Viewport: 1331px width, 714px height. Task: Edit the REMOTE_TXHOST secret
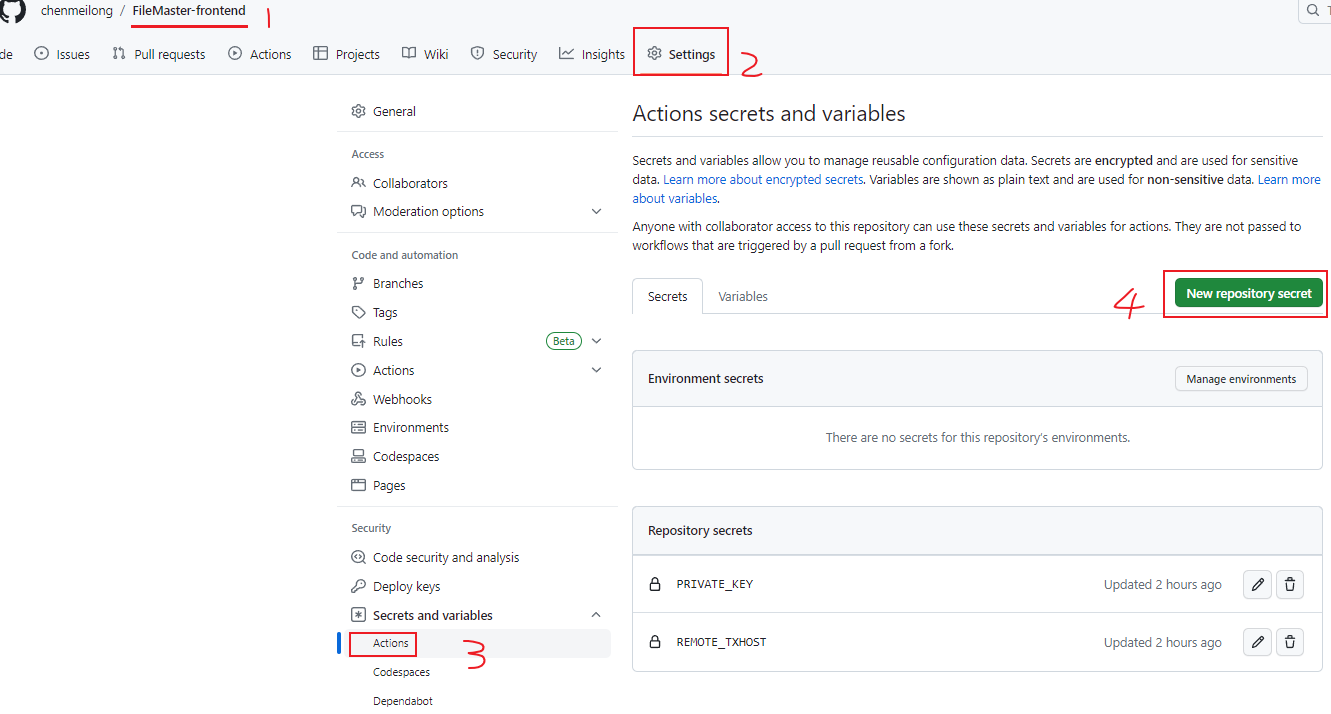[1257, 641]
